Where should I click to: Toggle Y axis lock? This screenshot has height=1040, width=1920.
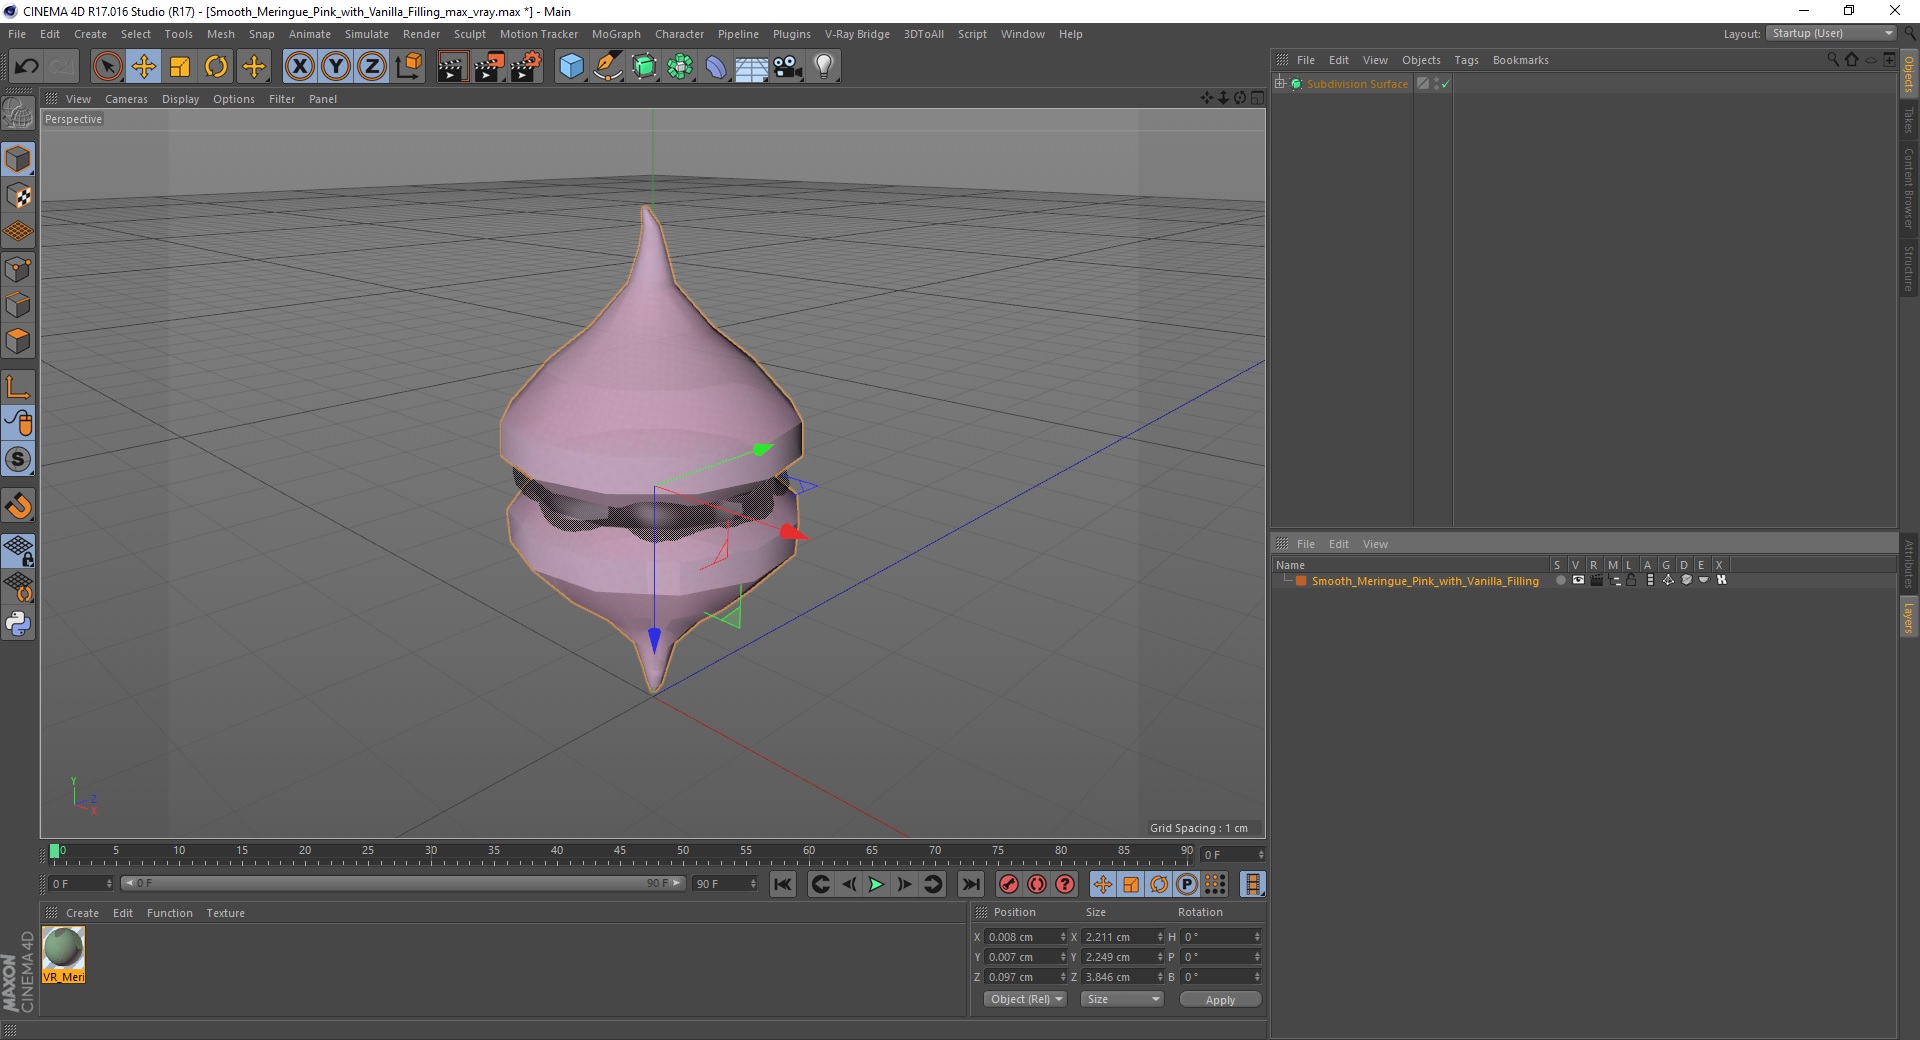335,67
